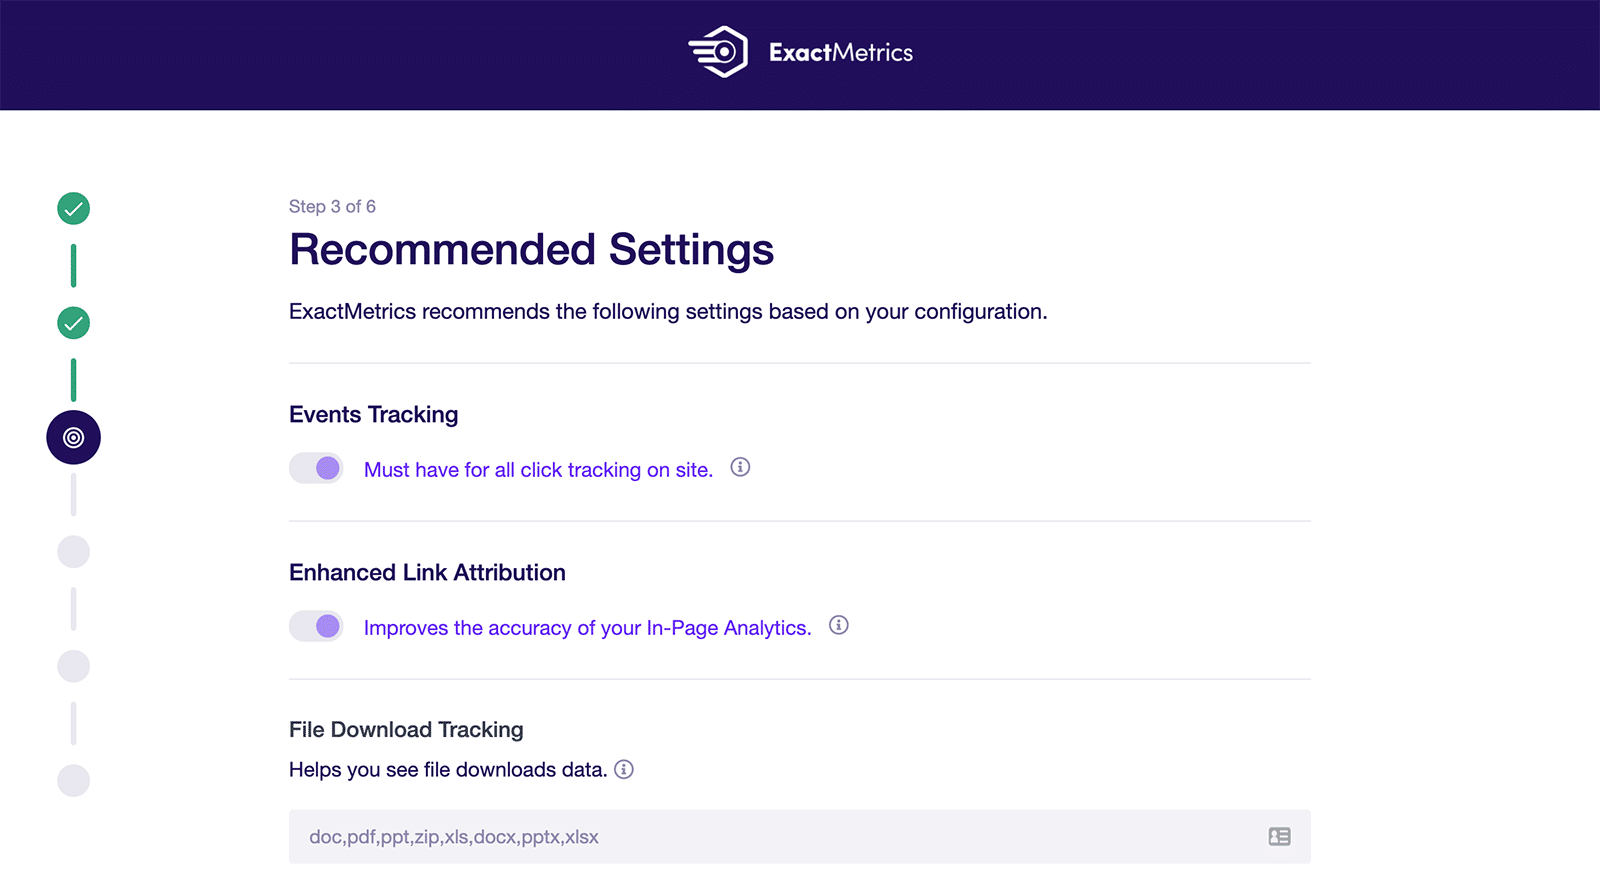Open the Events Tracking info tooltip icon
Screen dimensions: 1600x891
740,467
